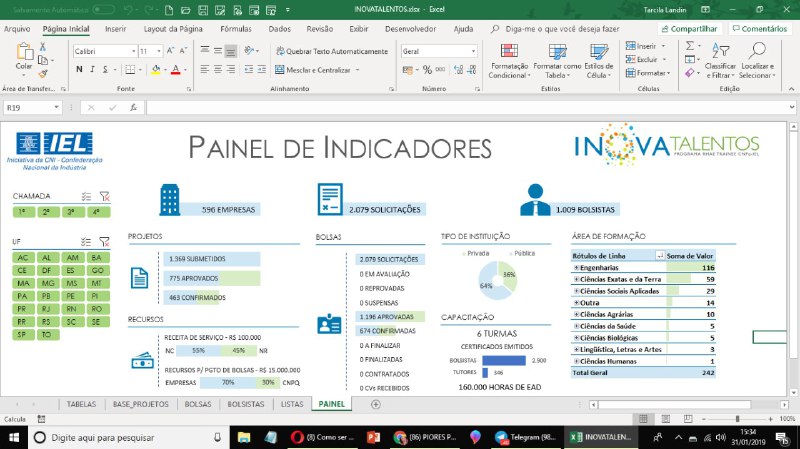Click the Cut scissors icon

43,47
